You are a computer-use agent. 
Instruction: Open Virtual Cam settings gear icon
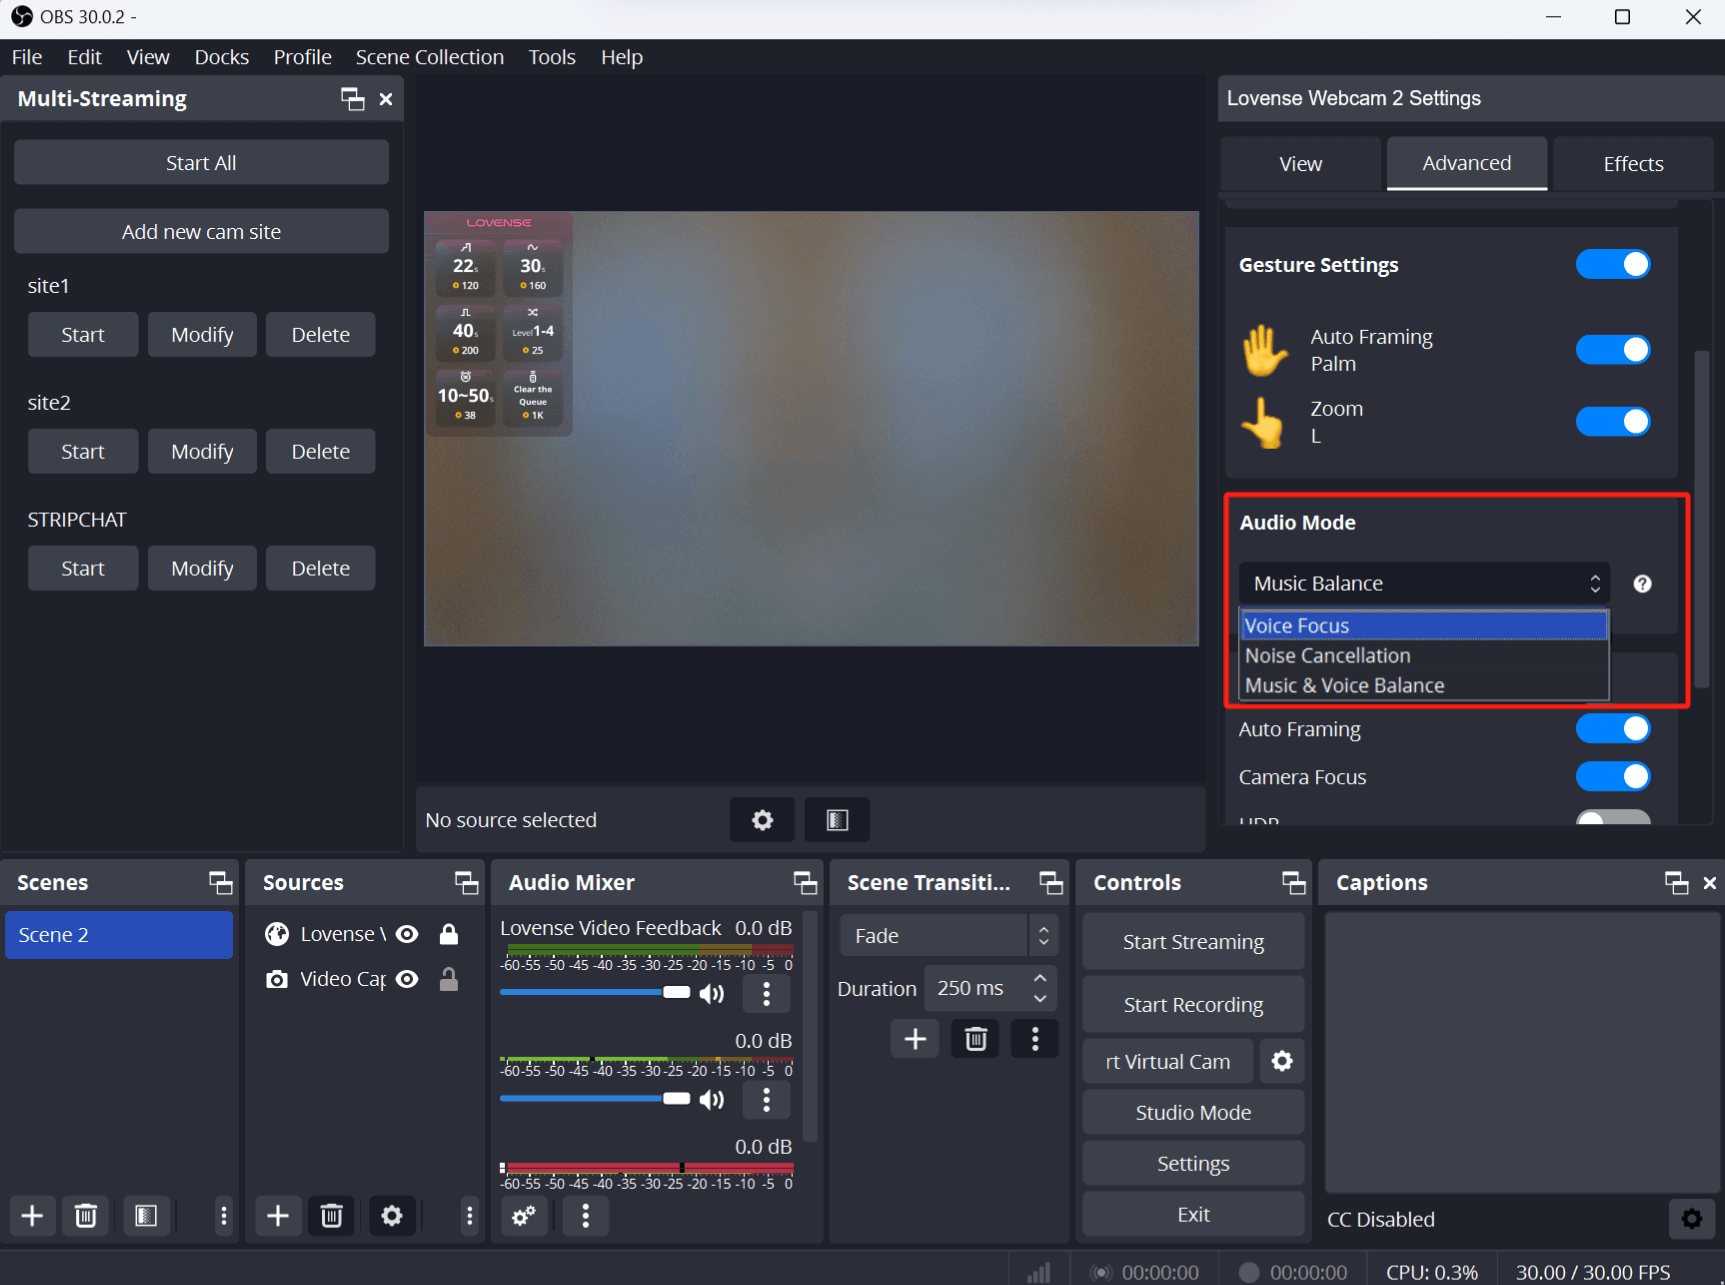(x=1282, y=1061)
